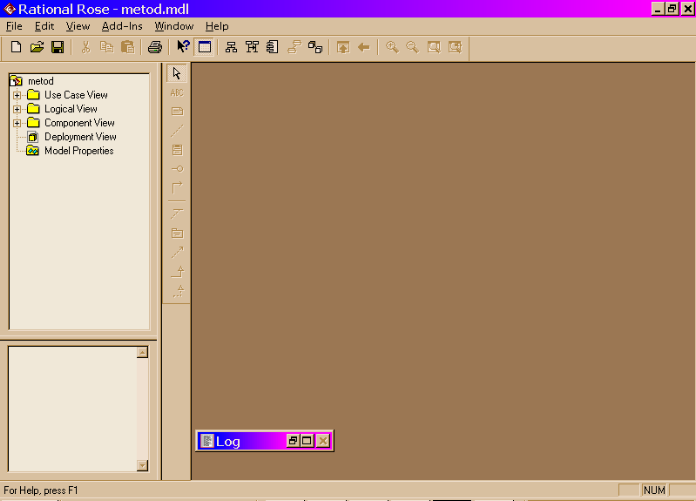
Task: Click the Copy icon in toolbar
Action: coord(107,47)
